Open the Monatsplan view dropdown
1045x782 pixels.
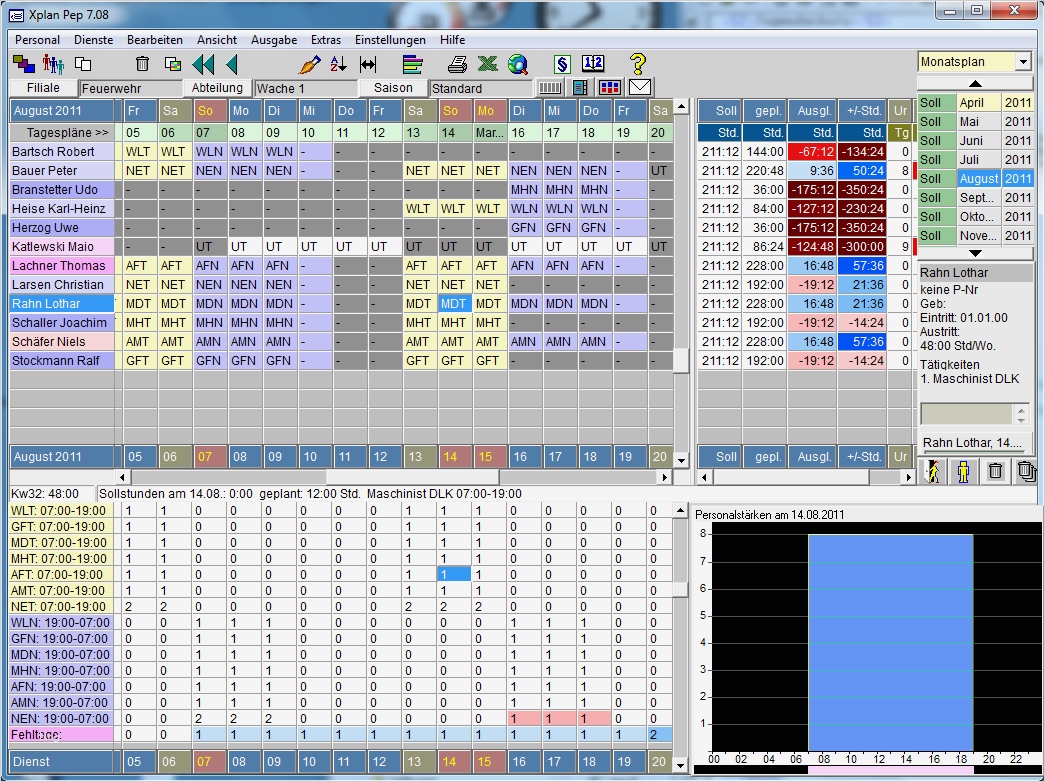point(1023,61)
